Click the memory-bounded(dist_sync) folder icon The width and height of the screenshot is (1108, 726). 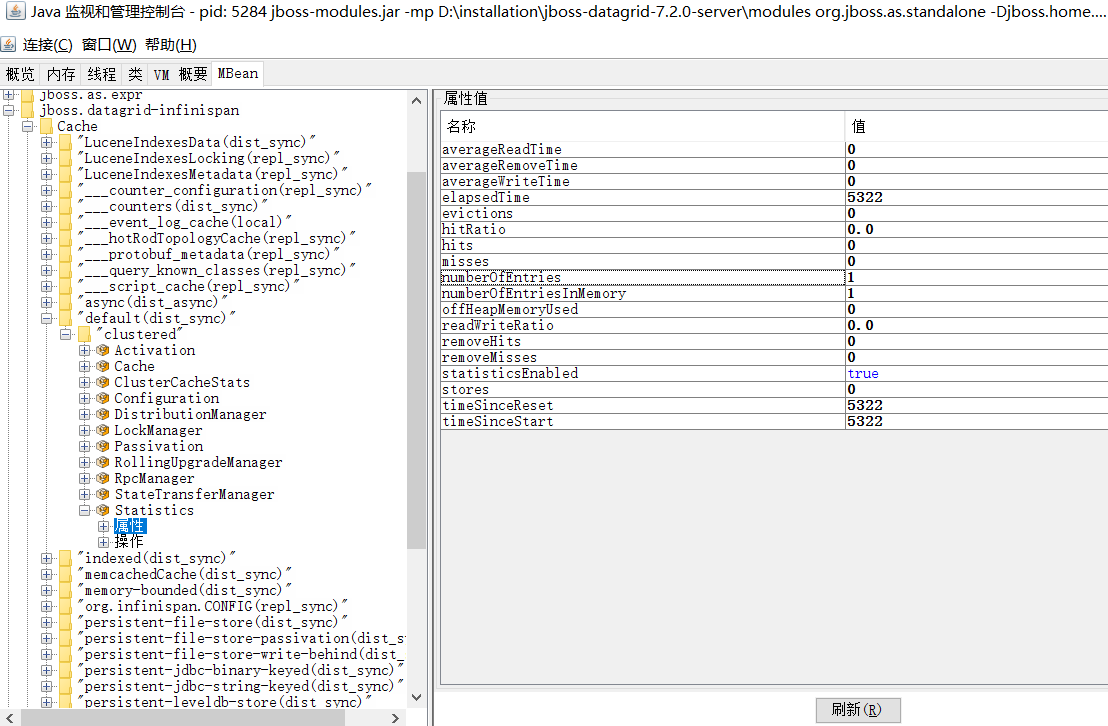click(66, 590)
